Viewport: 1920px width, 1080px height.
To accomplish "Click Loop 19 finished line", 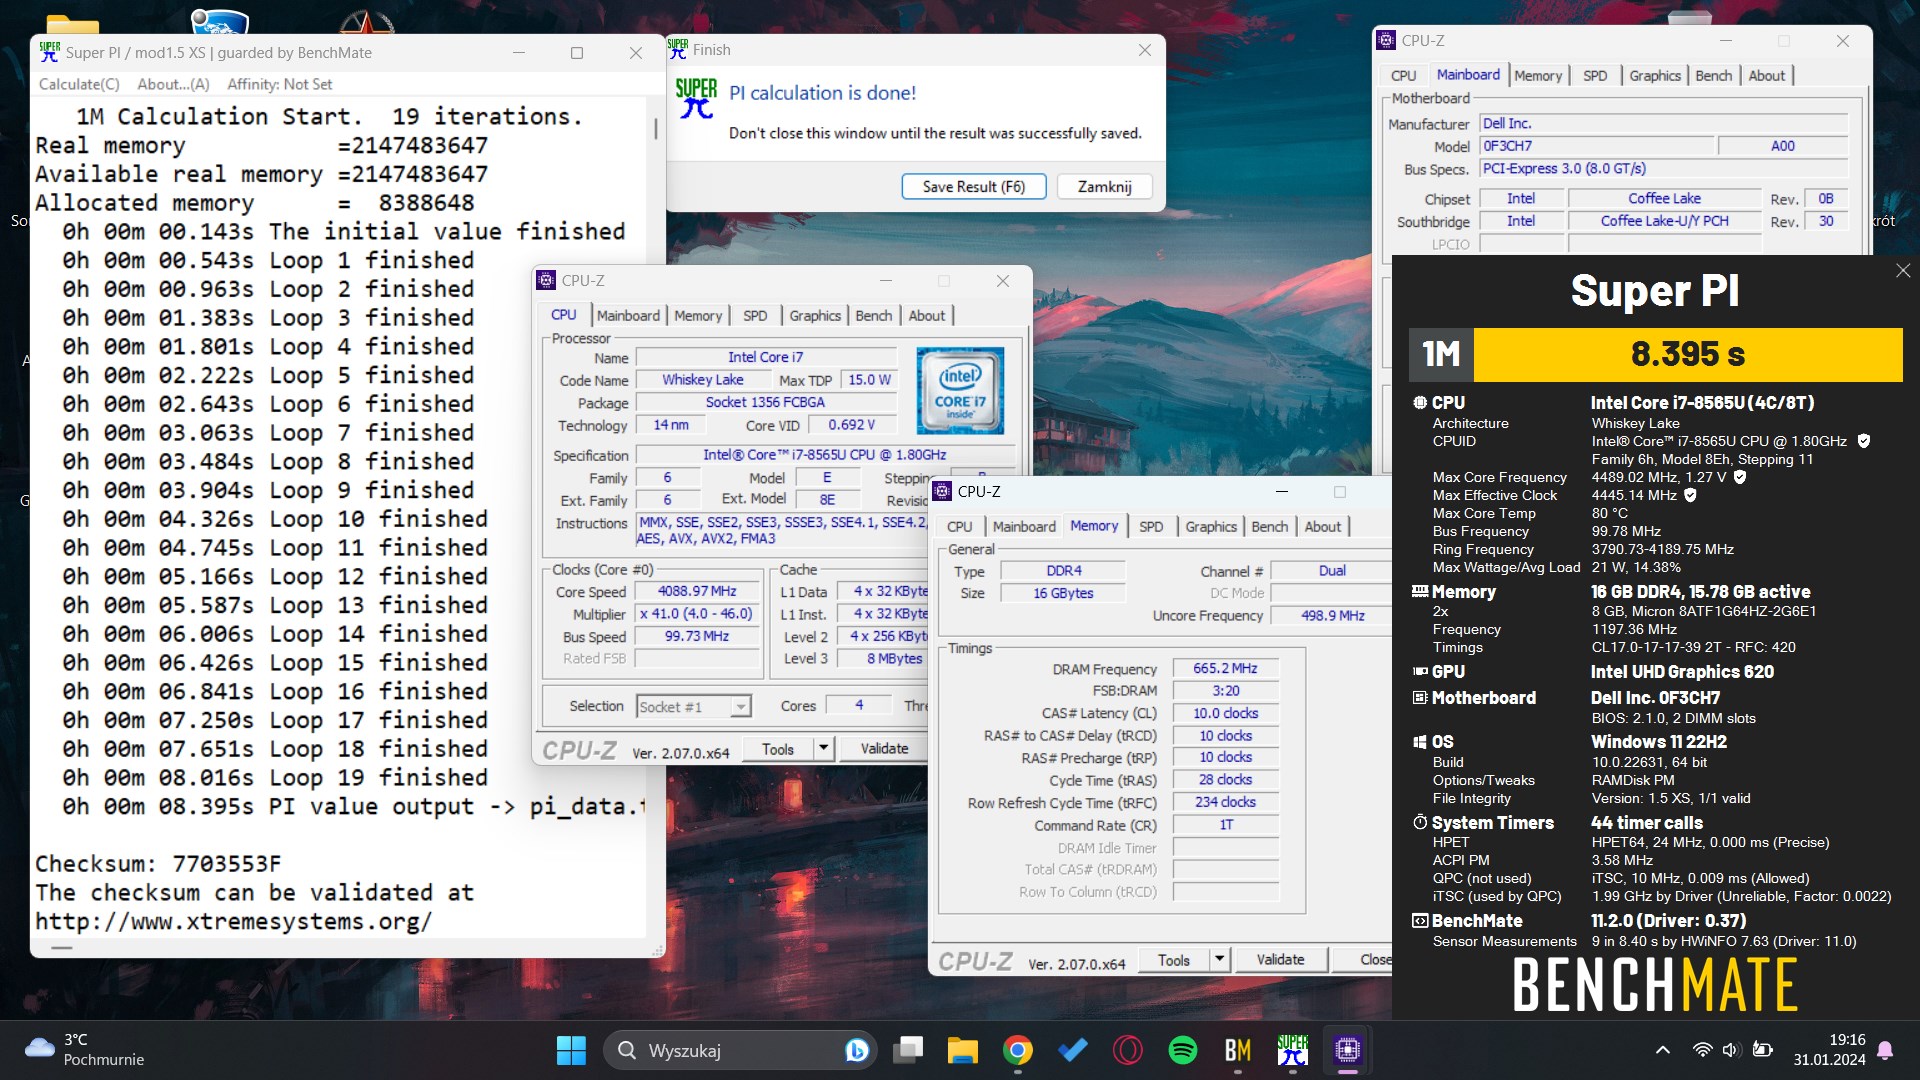I will pos(275,777).
